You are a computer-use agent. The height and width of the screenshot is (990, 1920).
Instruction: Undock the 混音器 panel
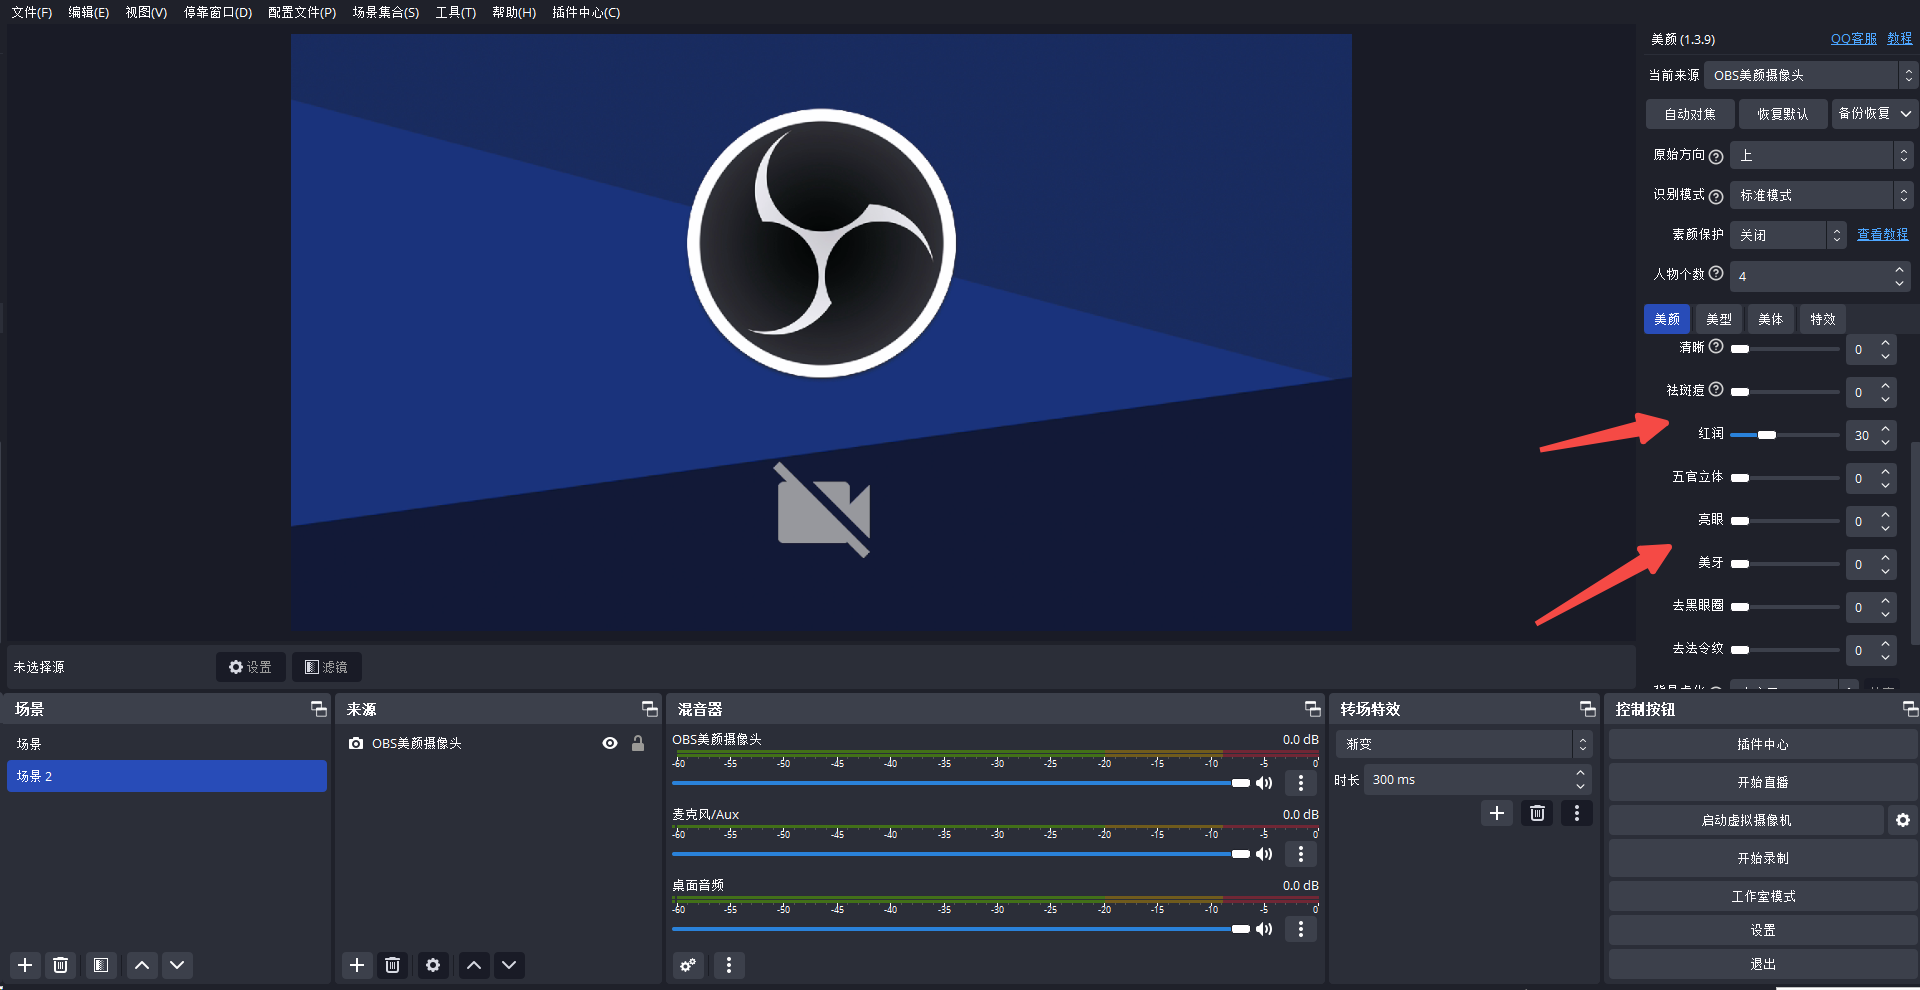pos(1313,709)
